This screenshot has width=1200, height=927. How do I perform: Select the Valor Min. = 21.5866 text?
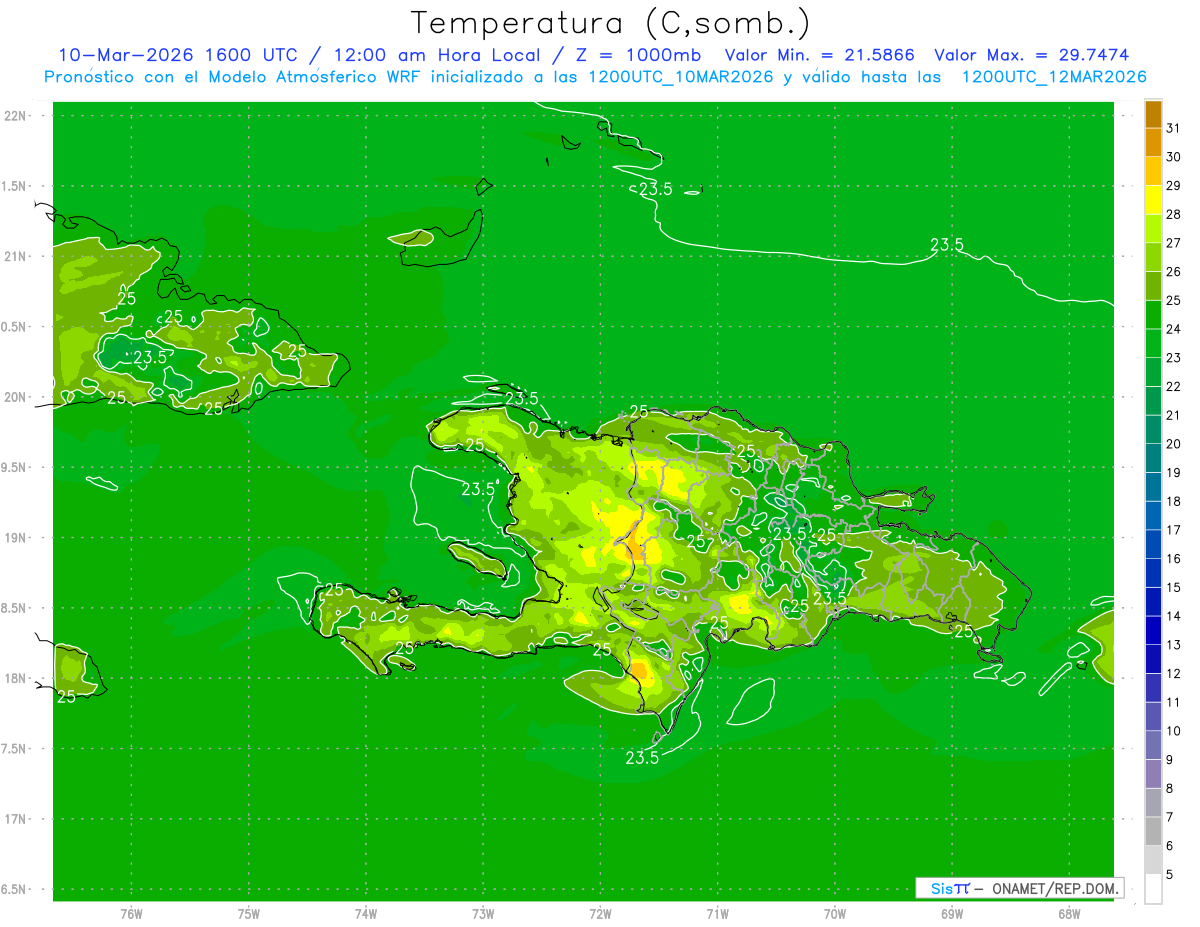click(819, 55)
